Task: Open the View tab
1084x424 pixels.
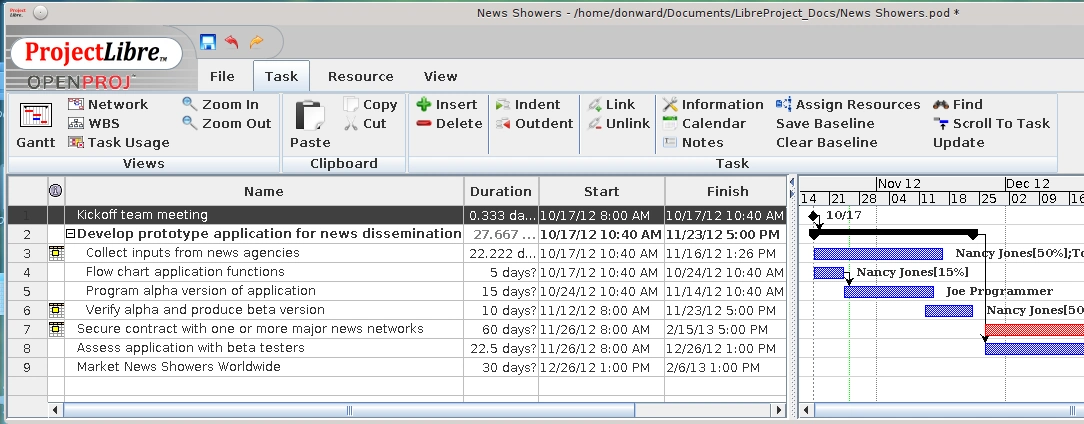Action: pyautogui.click(x=440, y=77)
